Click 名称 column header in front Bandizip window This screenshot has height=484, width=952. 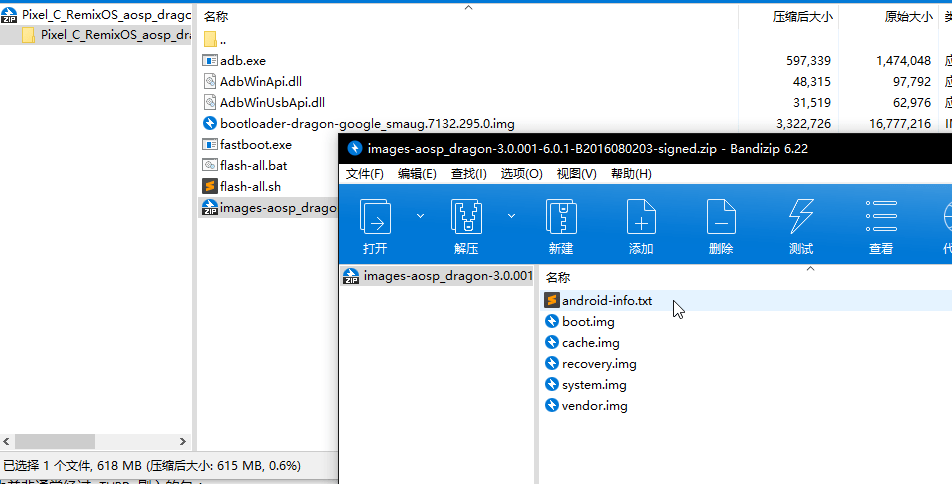point(557,278)
